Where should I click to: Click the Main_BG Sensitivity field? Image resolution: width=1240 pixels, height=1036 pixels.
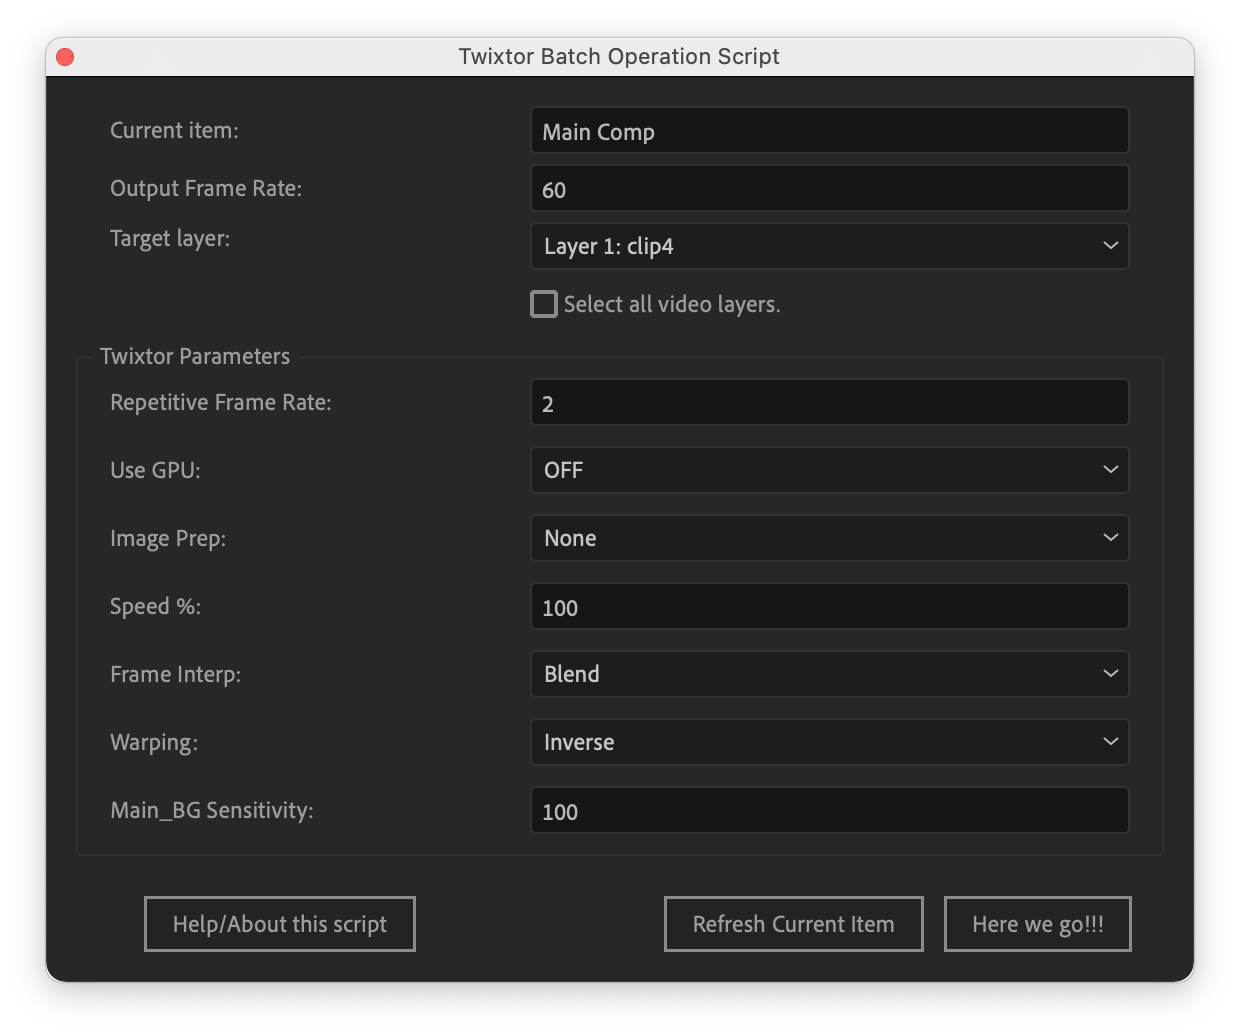click(829, 811)
